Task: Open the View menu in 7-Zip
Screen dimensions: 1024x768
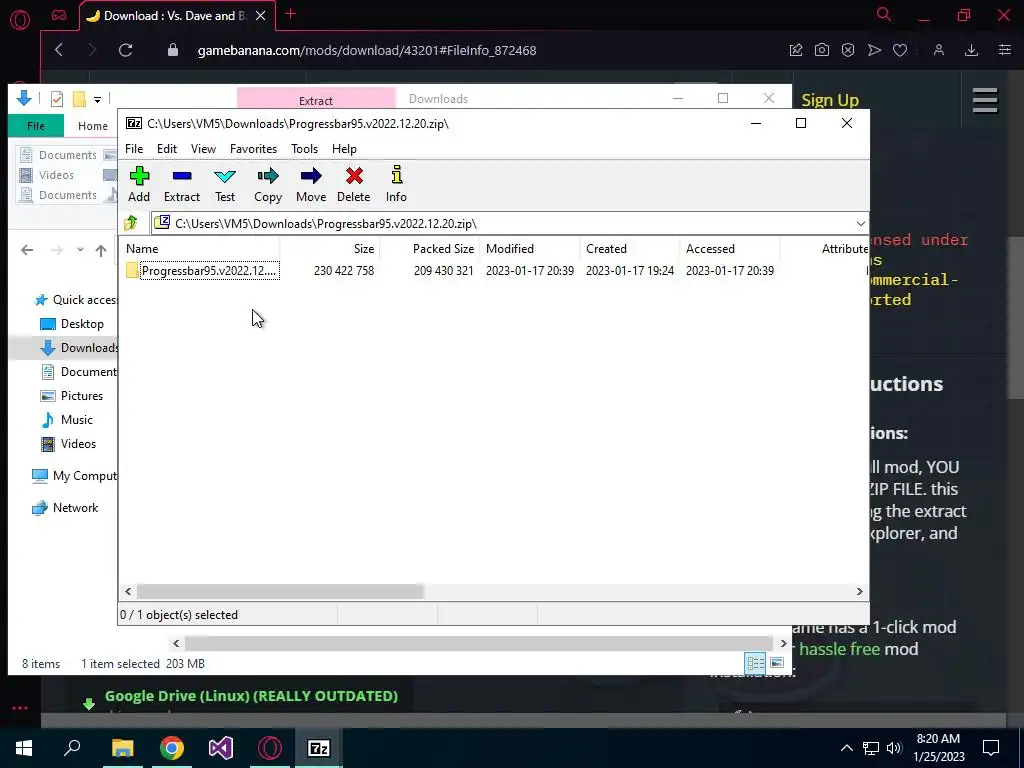Action: (203, 149)
